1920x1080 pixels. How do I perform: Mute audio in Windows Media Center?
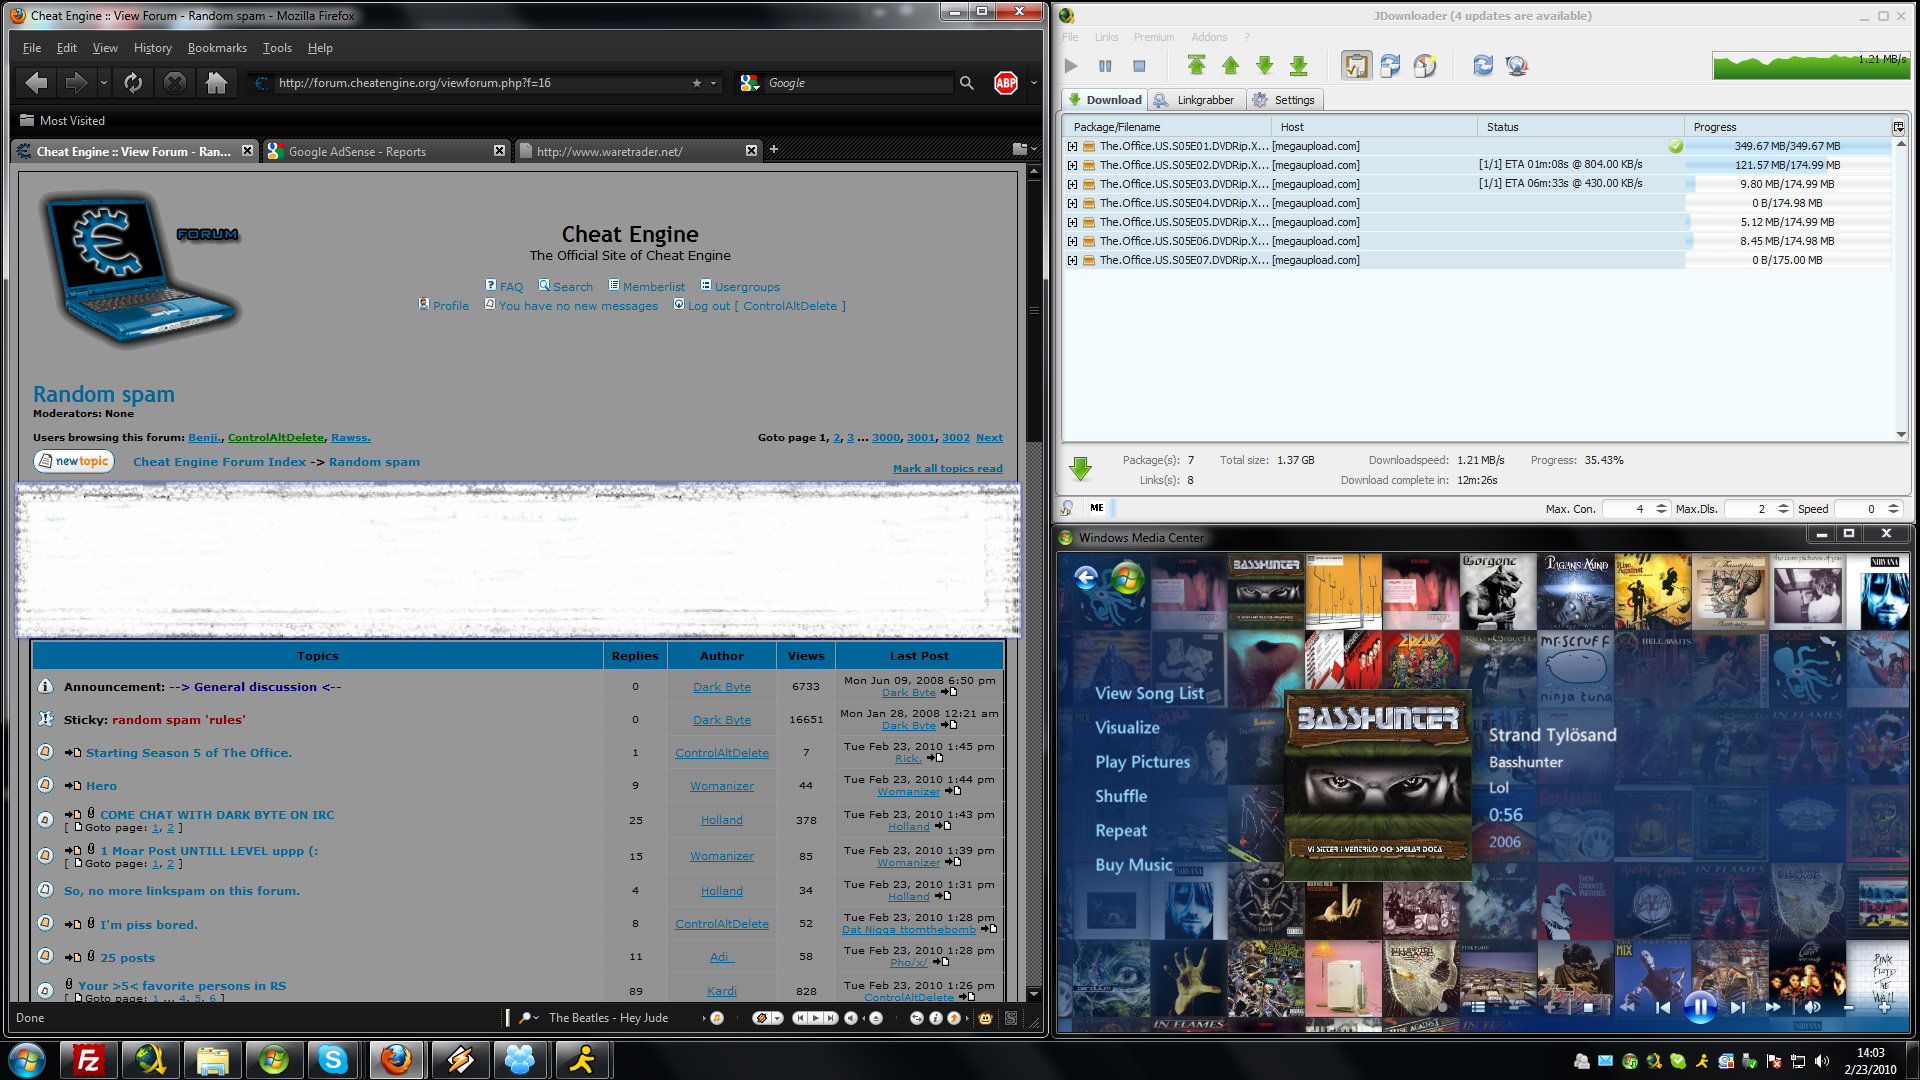[1811, 1007]
